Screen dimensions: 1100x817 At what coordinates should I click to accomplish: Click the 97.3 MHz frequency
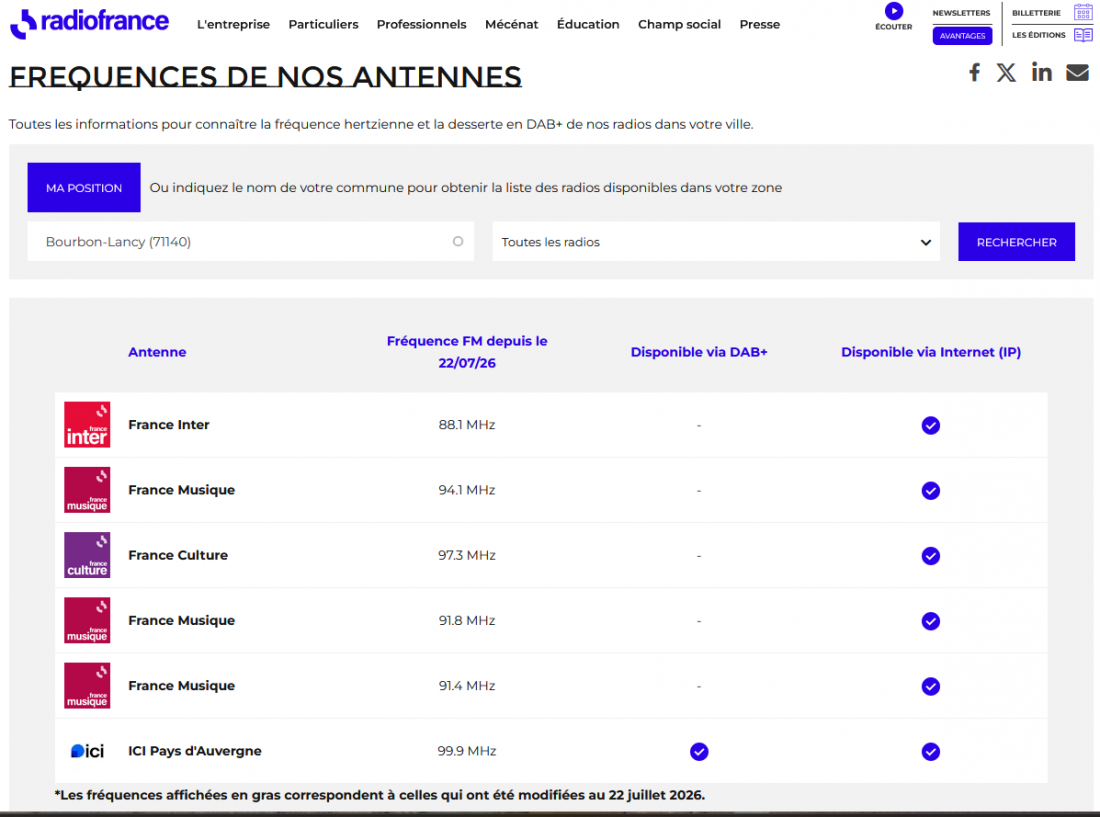click(467, 555)
